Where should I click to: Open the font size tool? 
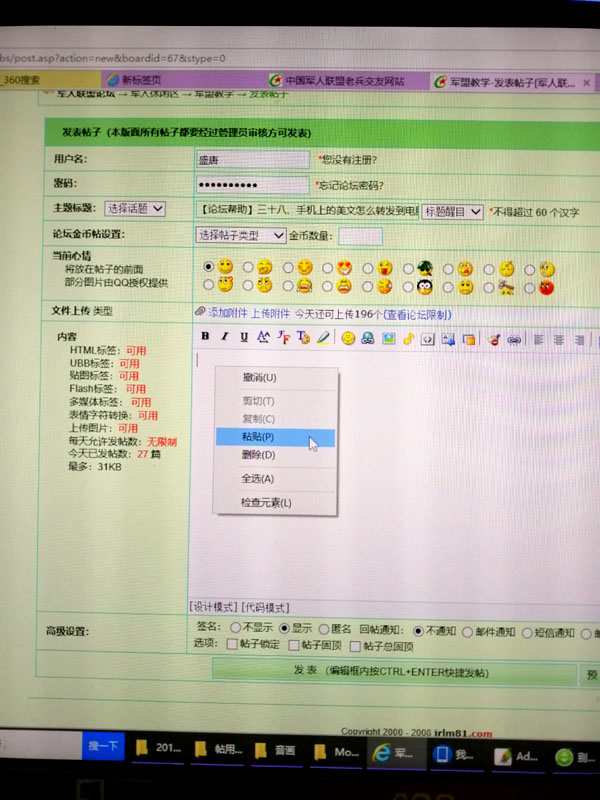point(263,337)
